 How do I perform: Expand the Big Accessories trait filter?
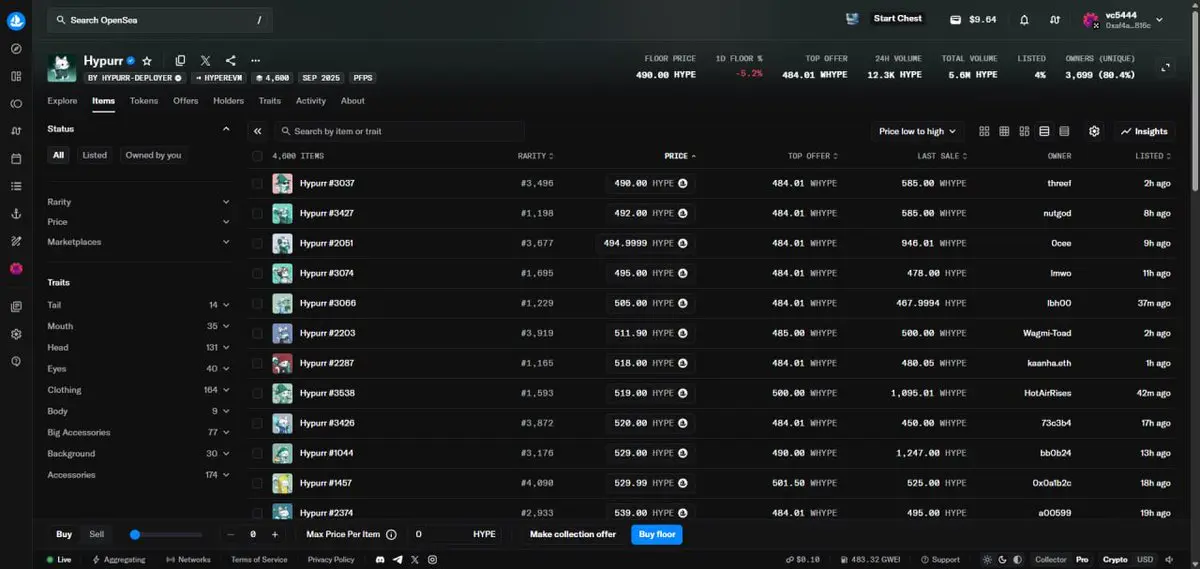point(139,433)
